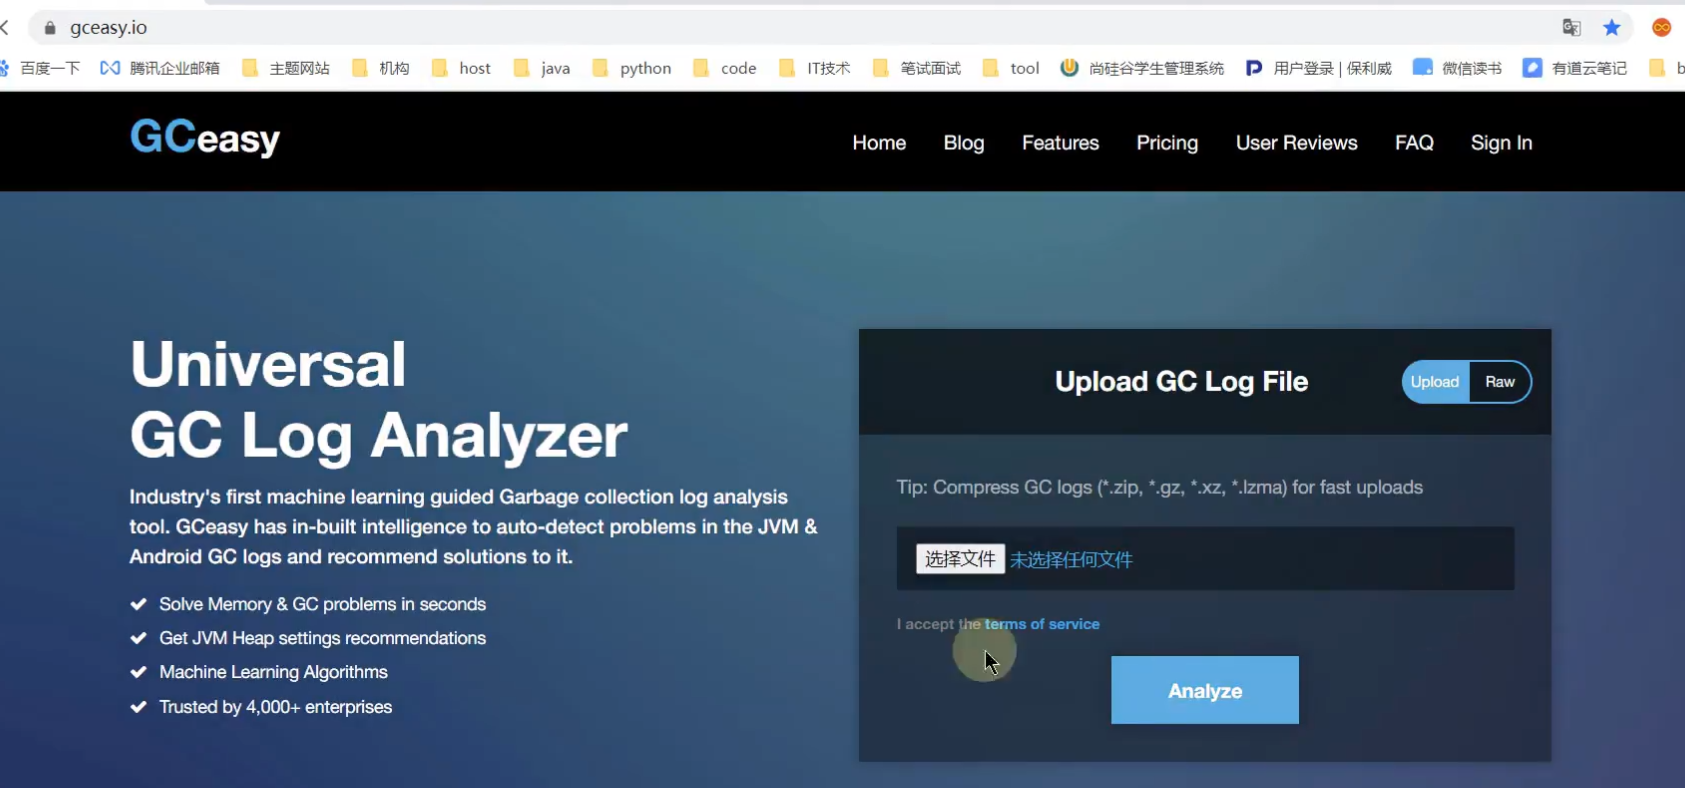Screen dimensions: 1685x788
Task: Open the 用户登录 | 保利威 bookmark
Action: (x=1319, y=68)
